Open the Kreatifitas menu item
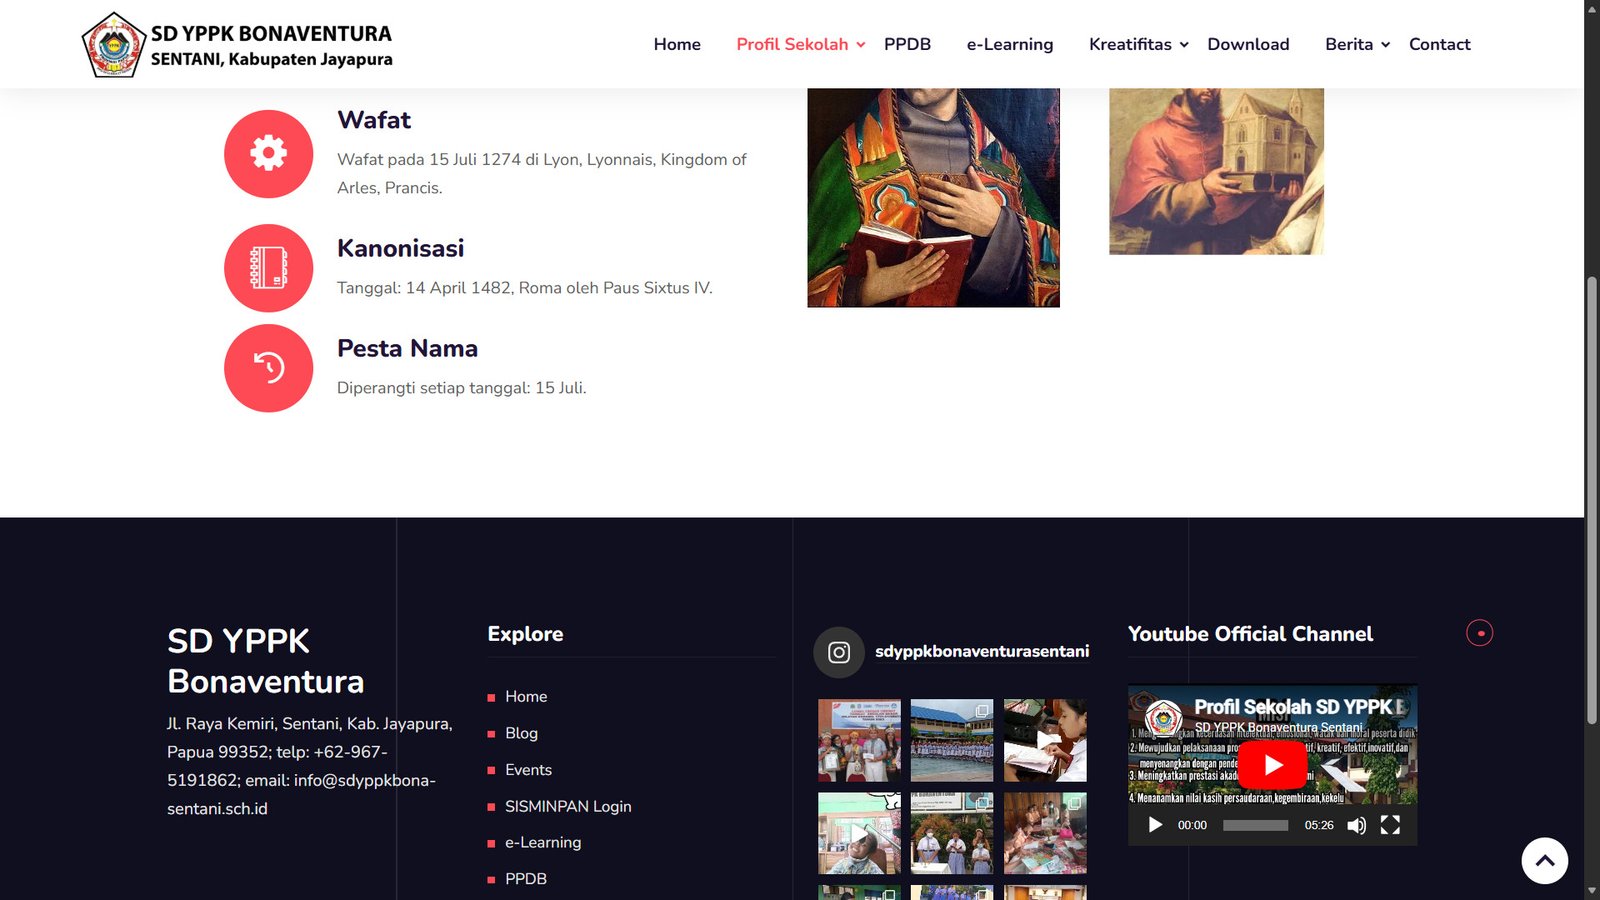Image resolution: width=1600 pixels, height=900 pixels. (x=1130, y=44)
